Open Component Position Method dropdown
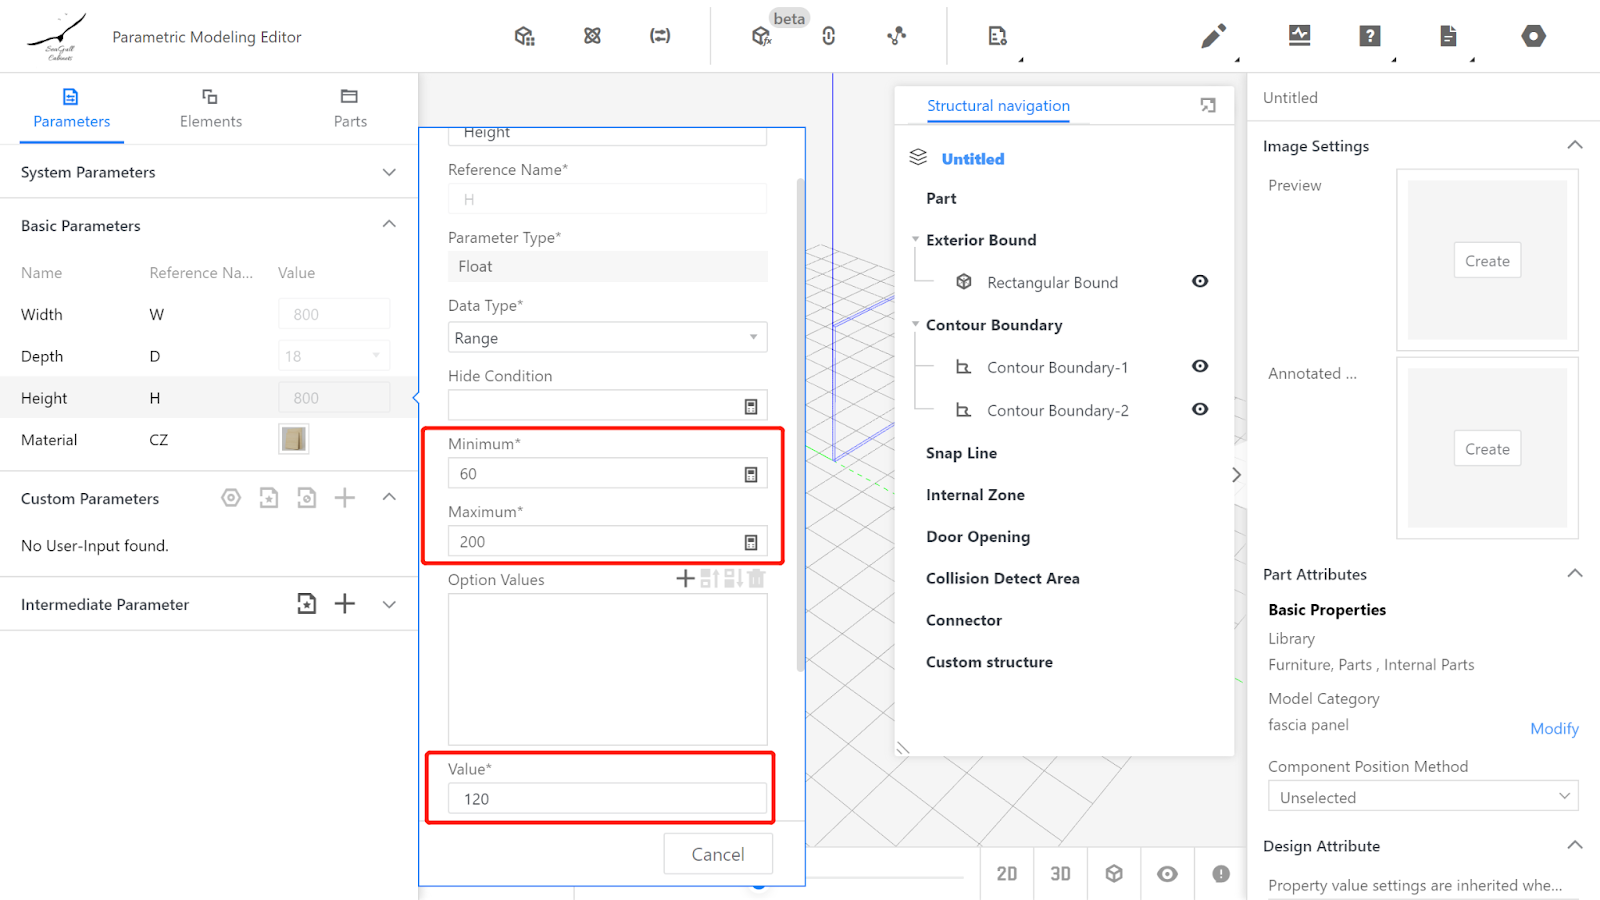The height and width of the screenshot is (900, 1600). click(1422, 797)
